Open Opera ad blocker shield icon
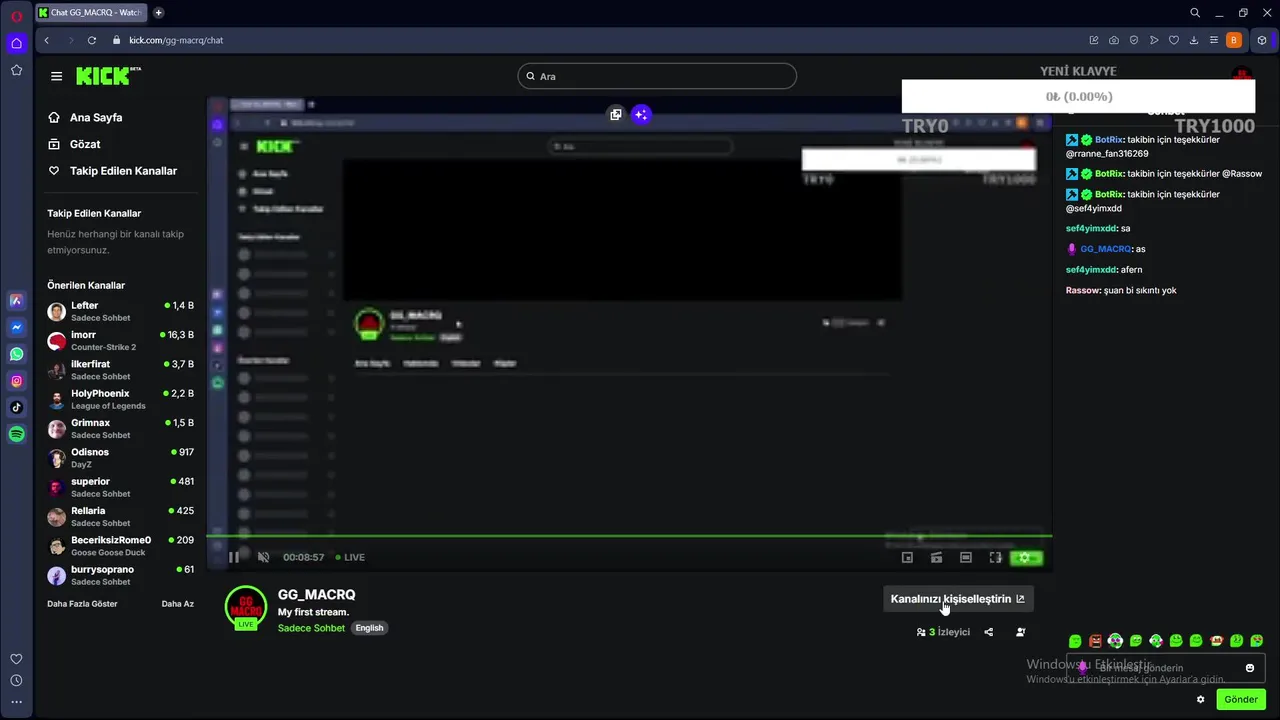The width and height of the screenshot is (1280, 720). (x=1134, y=40)
